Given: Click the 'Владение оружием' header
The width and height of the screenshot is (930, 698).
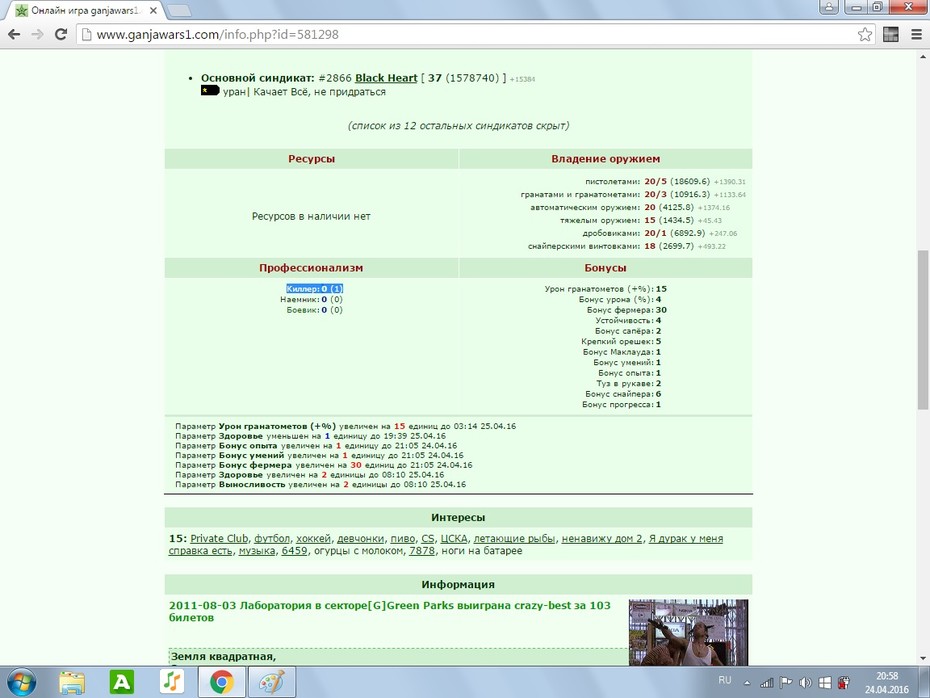Looking at the screenshot, I should [605, 159].
